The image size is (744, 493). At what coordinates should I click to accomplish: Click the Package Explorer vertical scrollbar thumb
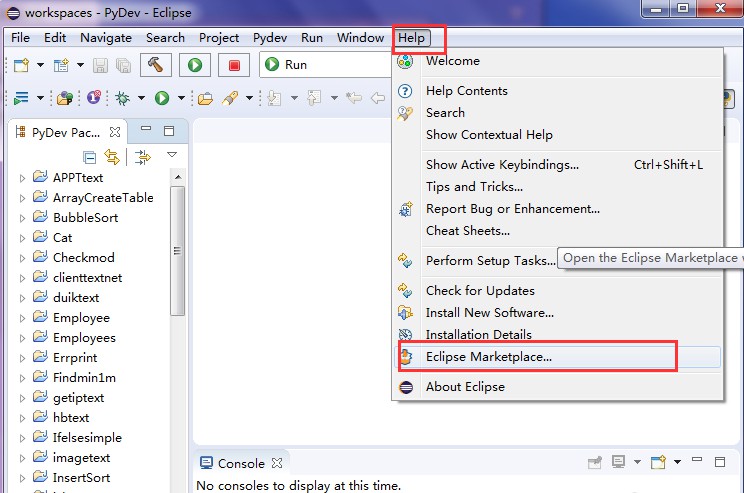pos(177,251)
